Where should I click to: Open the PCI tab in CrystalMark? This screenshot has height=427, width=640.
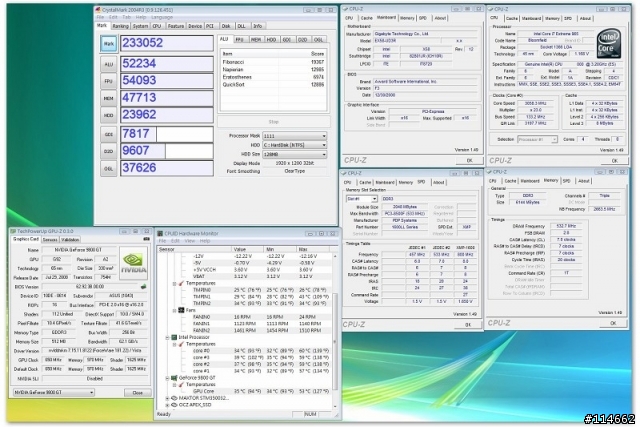[x=210, y=26]
